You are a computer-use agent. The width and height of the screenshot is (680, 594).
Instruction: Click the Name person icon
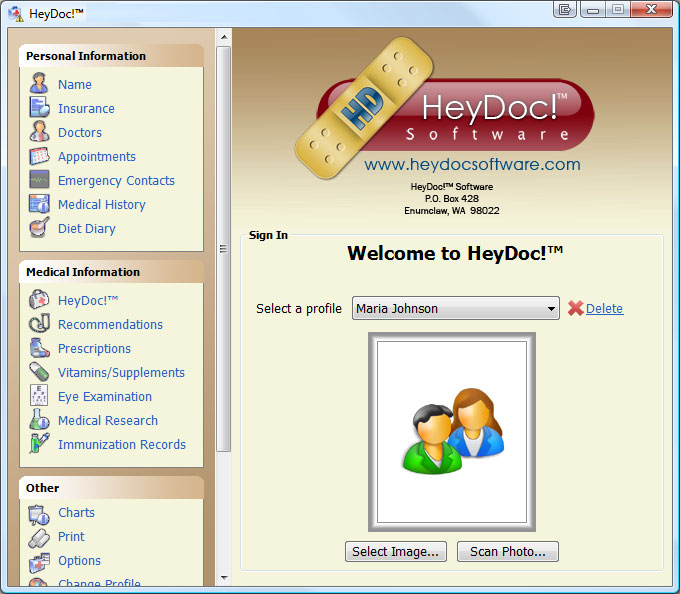39,83
